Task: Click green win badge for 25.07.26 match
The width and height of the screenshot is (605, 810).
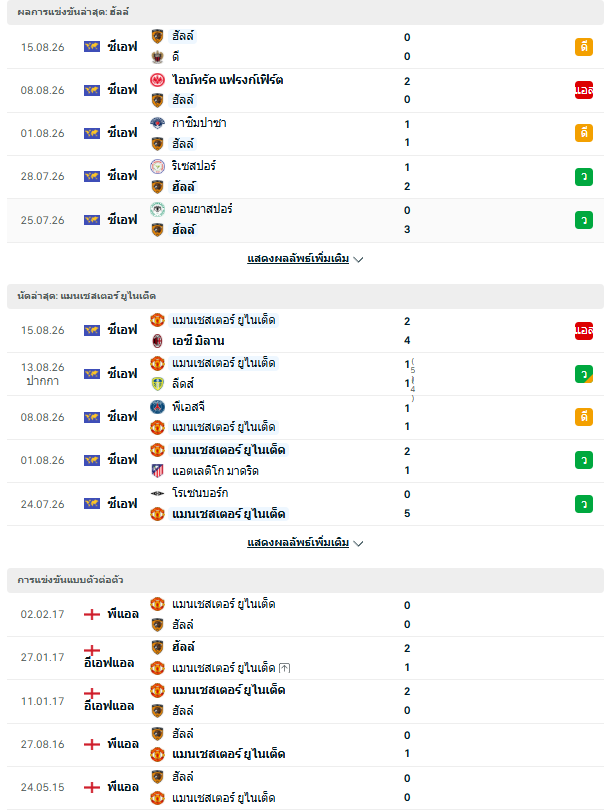Action: point(584,220)
